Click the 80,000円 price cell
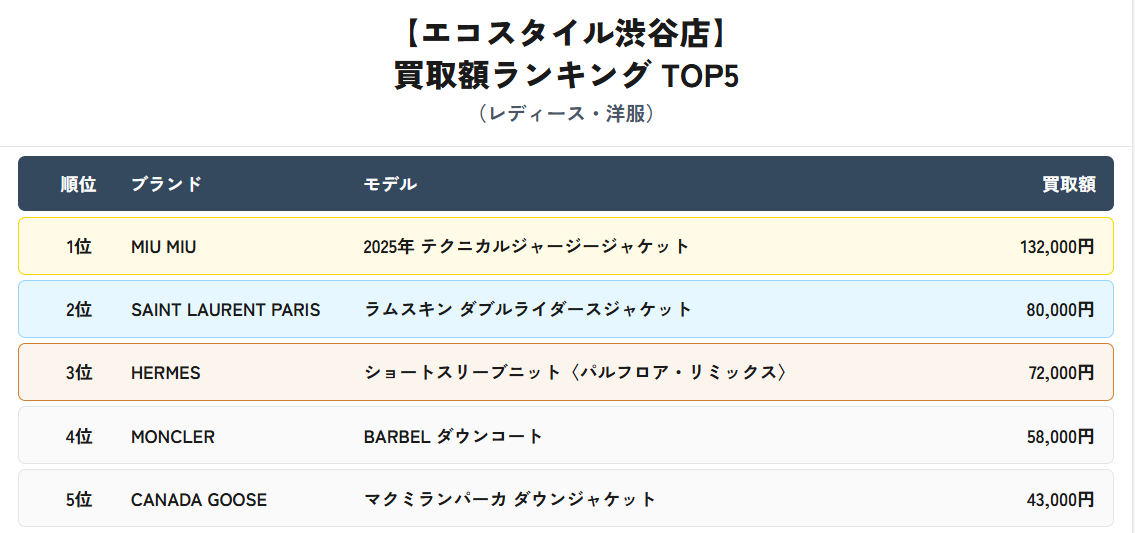1135x533 pixels. tap(1060, 310)
